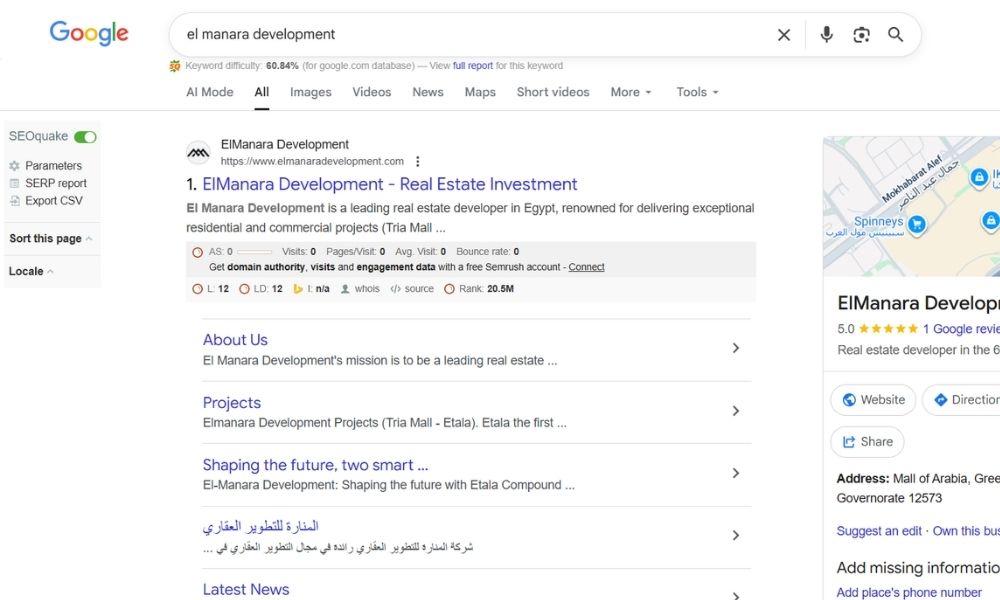
Task: Click the magnifying glass search button
Action: [896, 35]
